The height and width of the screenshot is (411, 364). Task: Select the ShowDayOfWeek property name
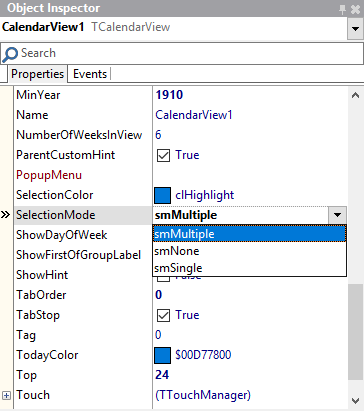click(x=62, y=235)
